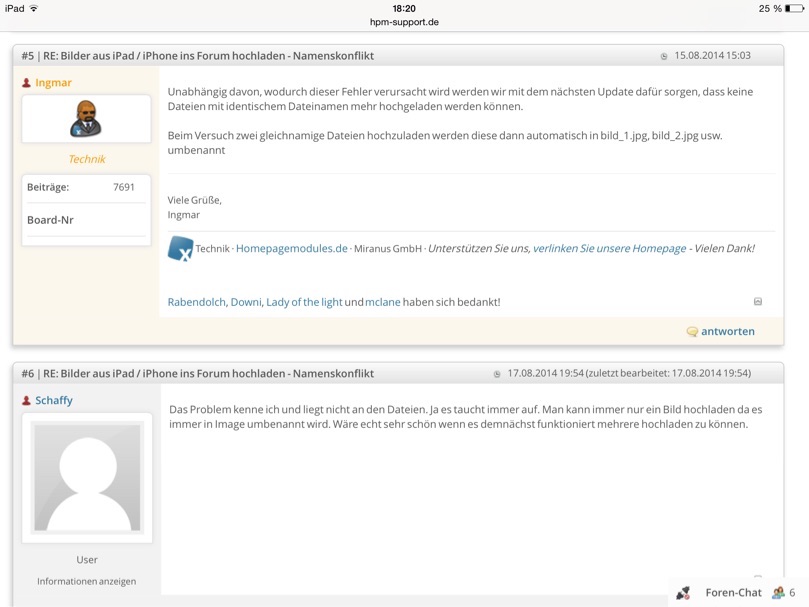The height and width of the screenshot is (607, 809).
Task: Click the user icon beside Schaffy's name
Action: (27, 401)
